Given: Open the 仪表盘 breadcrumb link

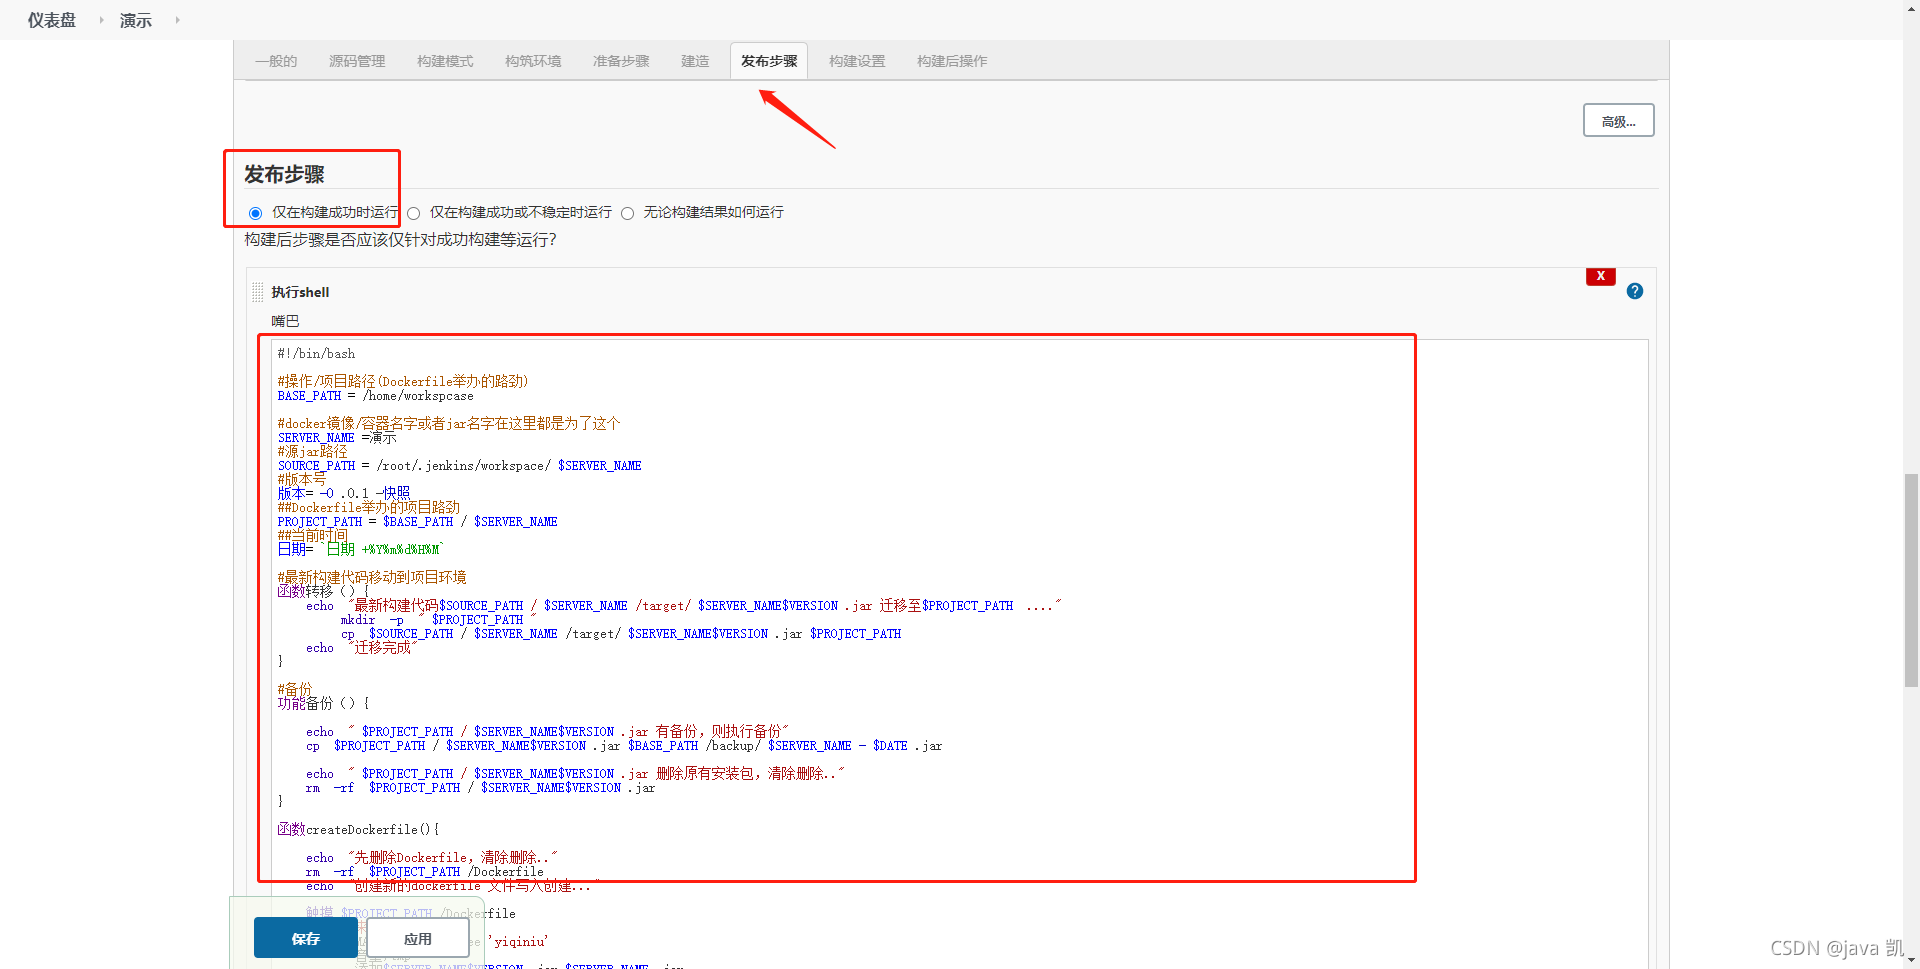Looking at the screenshot, I should point(52,20).
